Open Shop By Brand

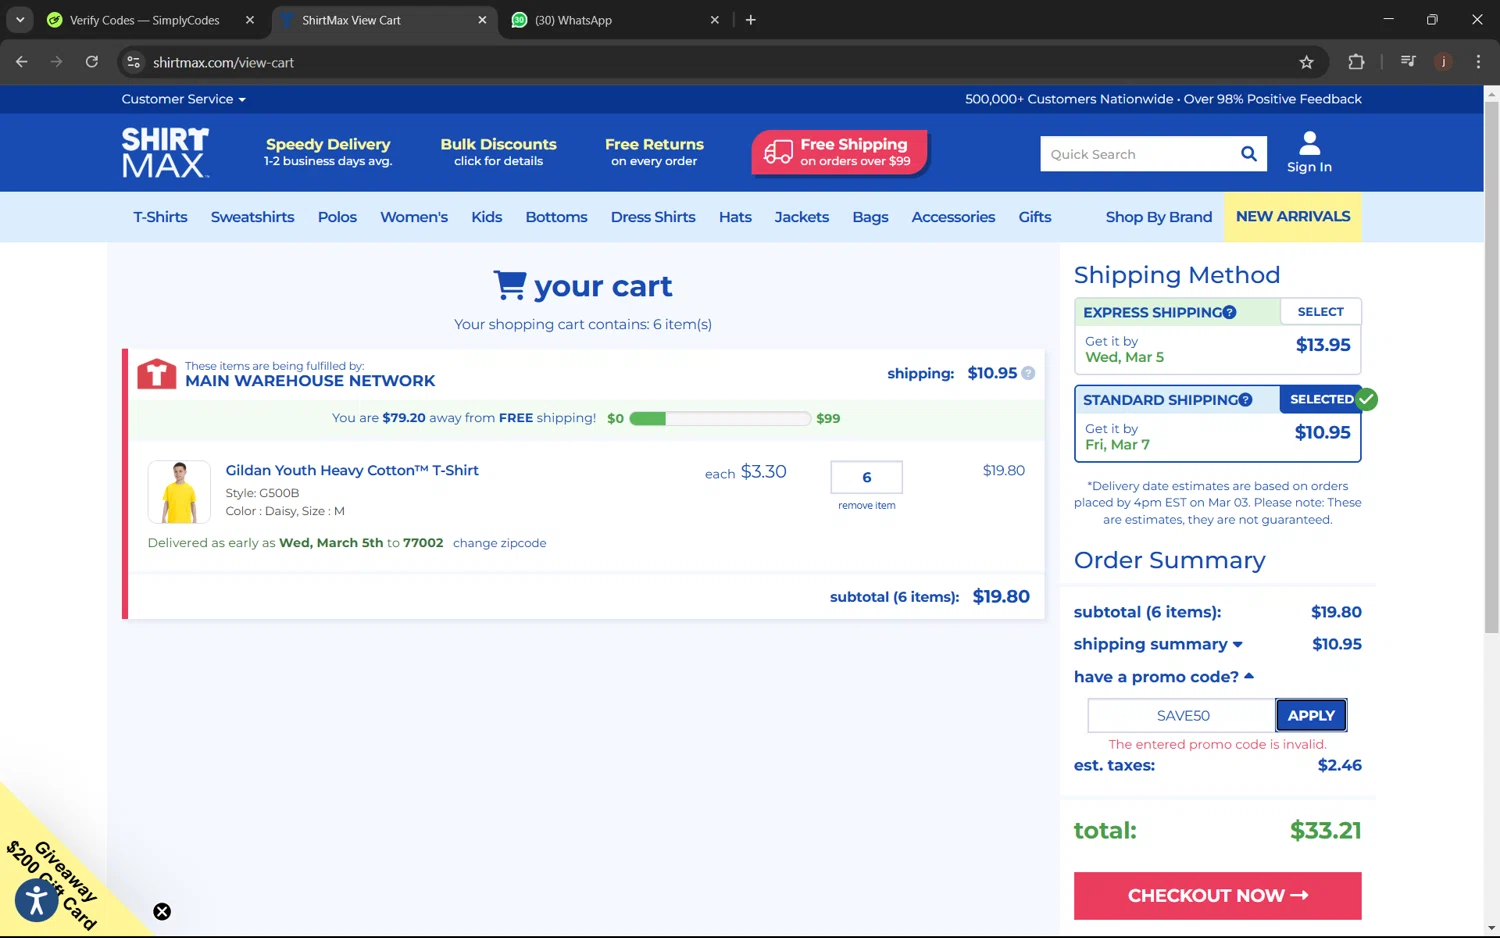click(x=1158, y=217)
